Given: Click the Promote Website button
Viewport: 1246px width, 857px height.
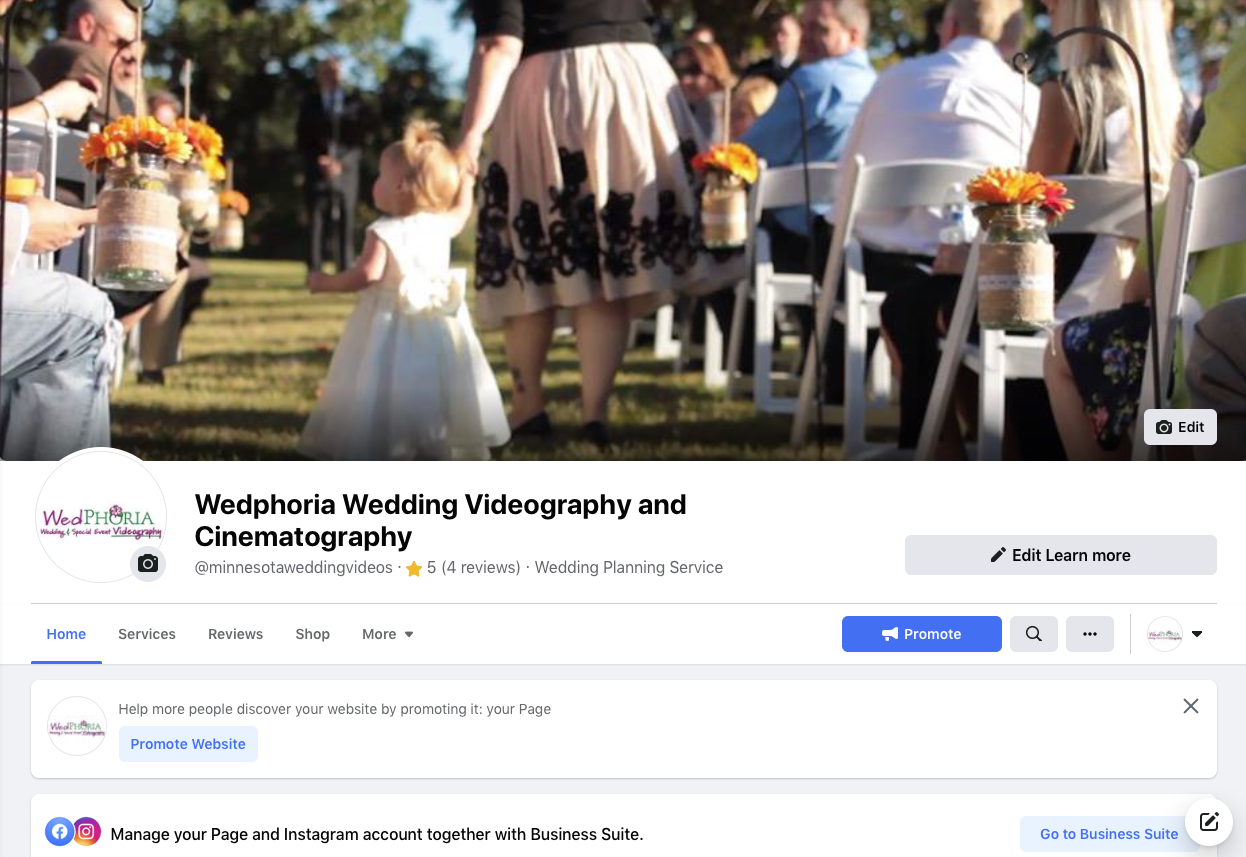Looking at the screenshot, I should [188, 744].
